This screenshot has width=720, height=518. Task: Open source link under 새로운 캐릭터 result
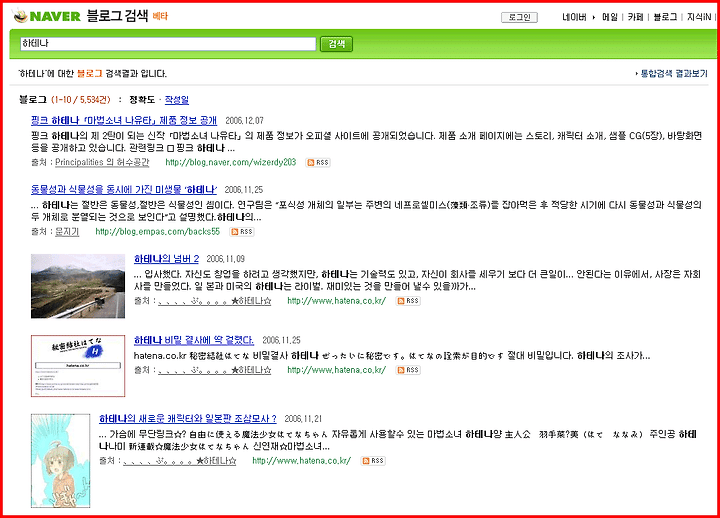click(x=180, y=461)
